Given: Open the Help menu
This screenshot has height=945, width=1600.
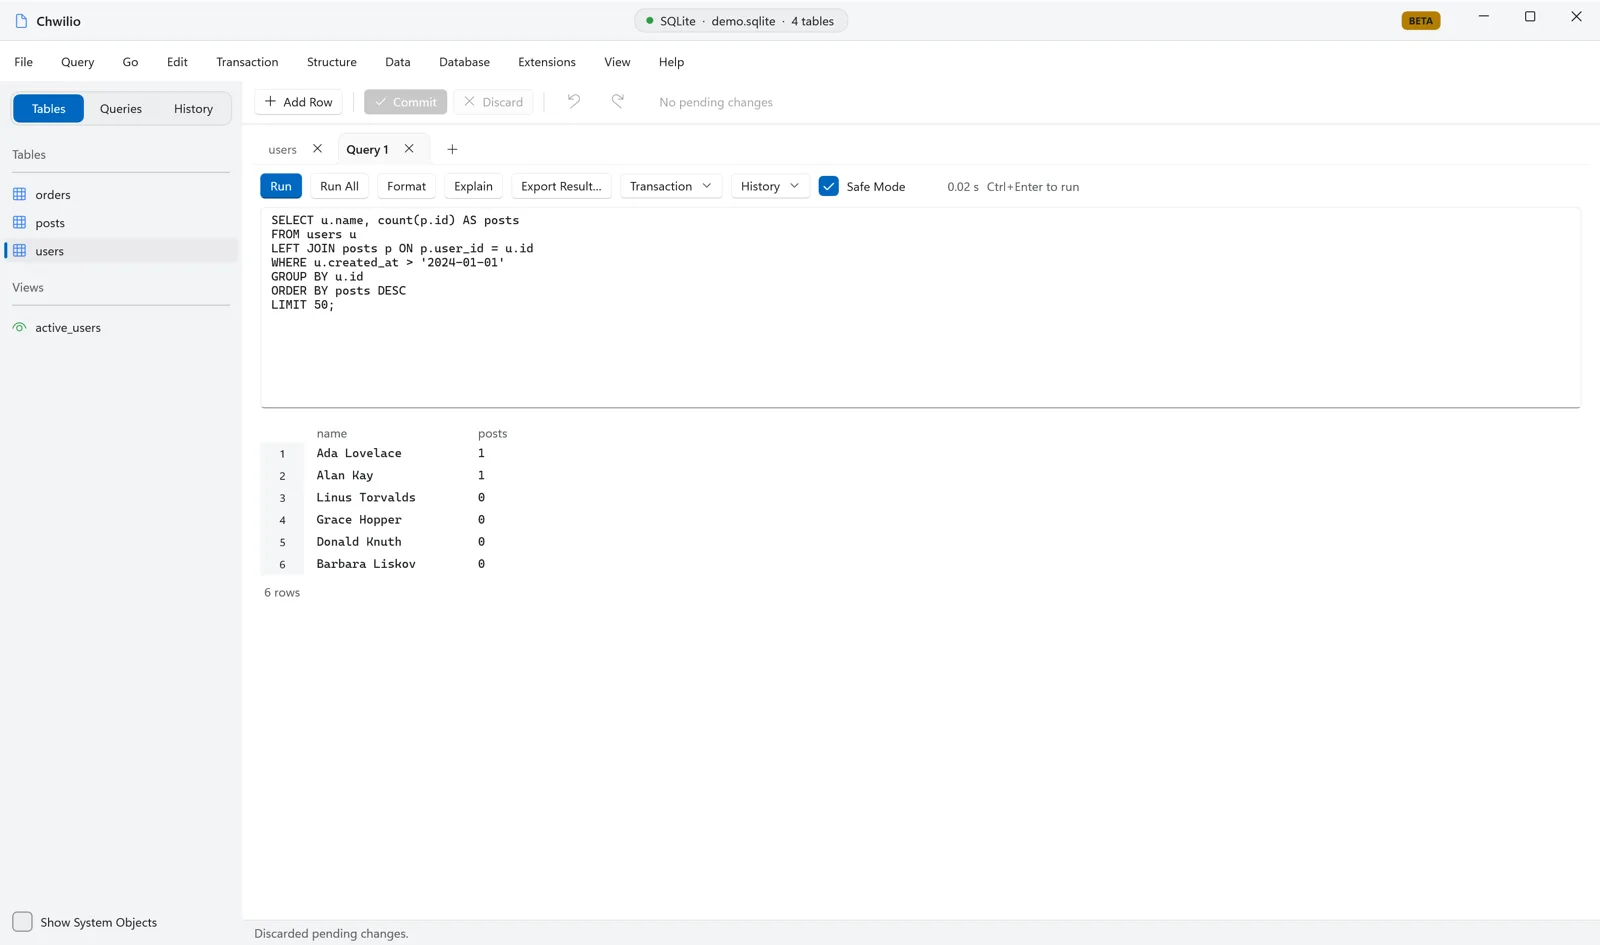Looking at the screenshot, I should click(671, 62).
